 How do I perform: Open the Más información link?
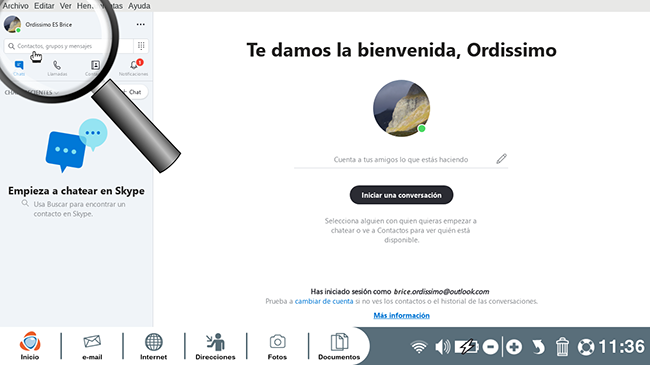401,315
